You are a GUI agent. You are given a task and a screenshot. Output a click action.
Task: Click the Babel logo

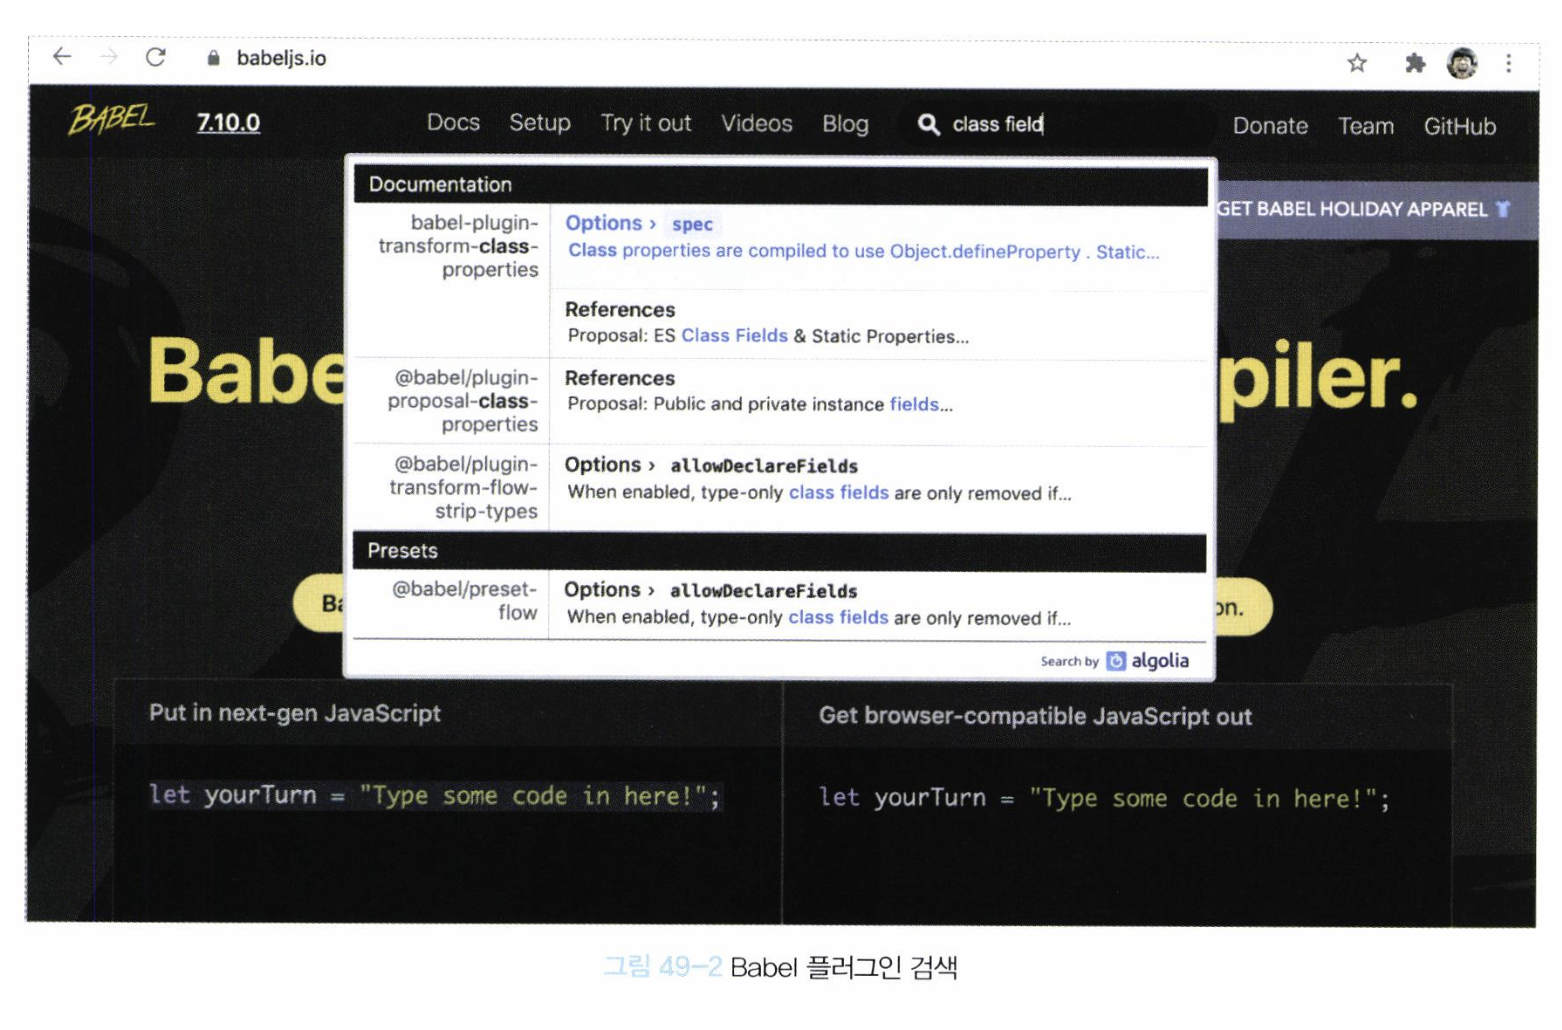click(111, 120)
